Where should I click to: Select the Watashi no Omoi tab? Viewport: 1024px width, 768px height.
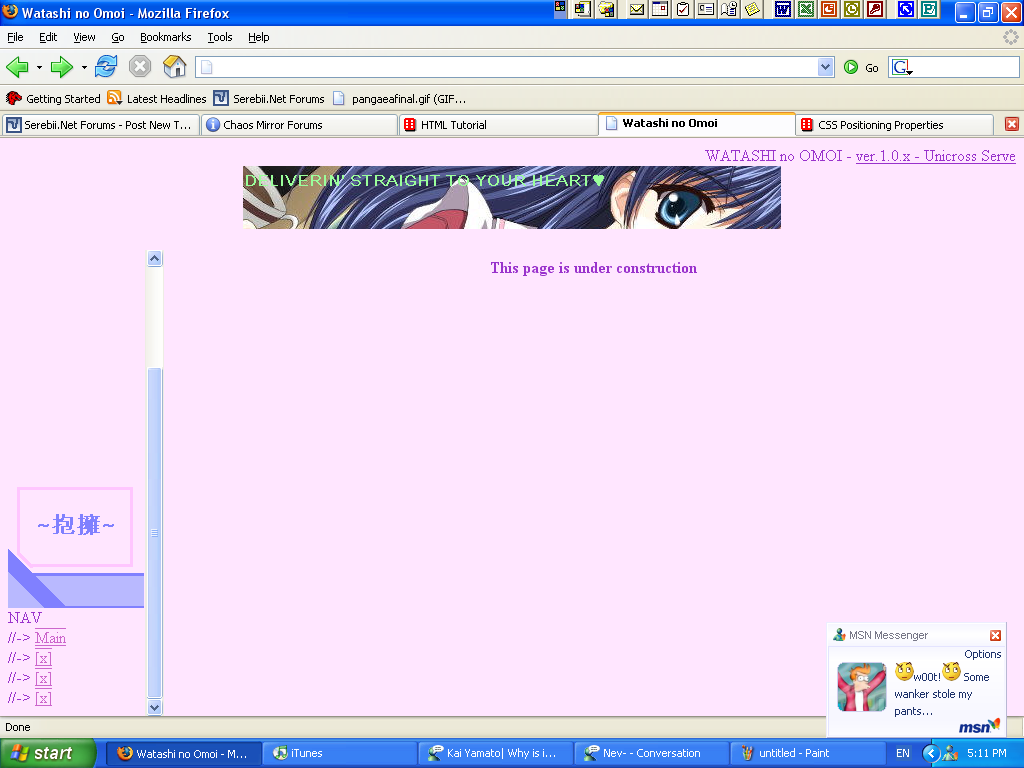click(x=696, y=123)
